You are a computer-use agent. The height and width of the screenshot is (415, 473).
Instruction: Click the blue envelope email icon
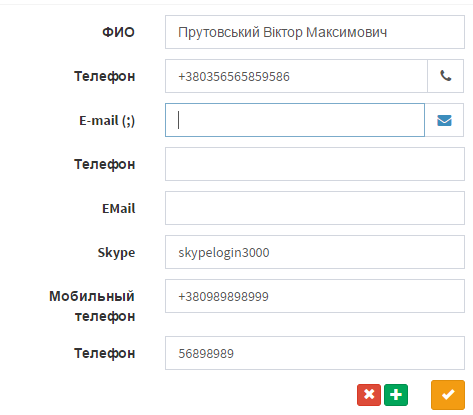444,120
